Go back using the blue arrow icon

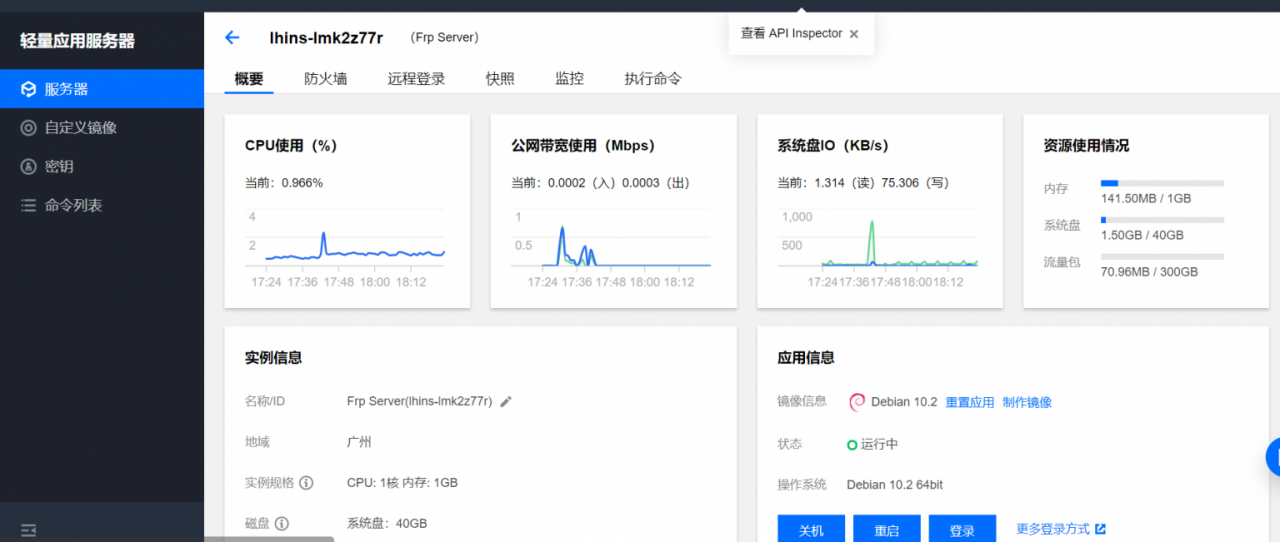click(x=232, y=37)
